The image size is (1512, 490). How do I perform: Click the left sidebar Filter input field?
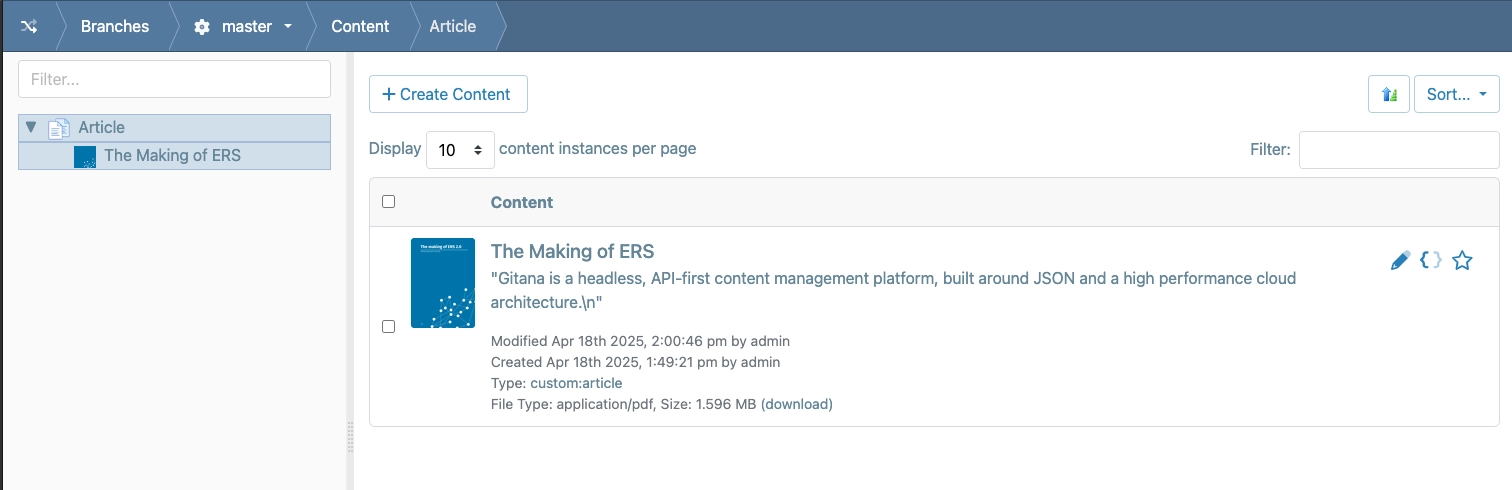pos(174,79)
